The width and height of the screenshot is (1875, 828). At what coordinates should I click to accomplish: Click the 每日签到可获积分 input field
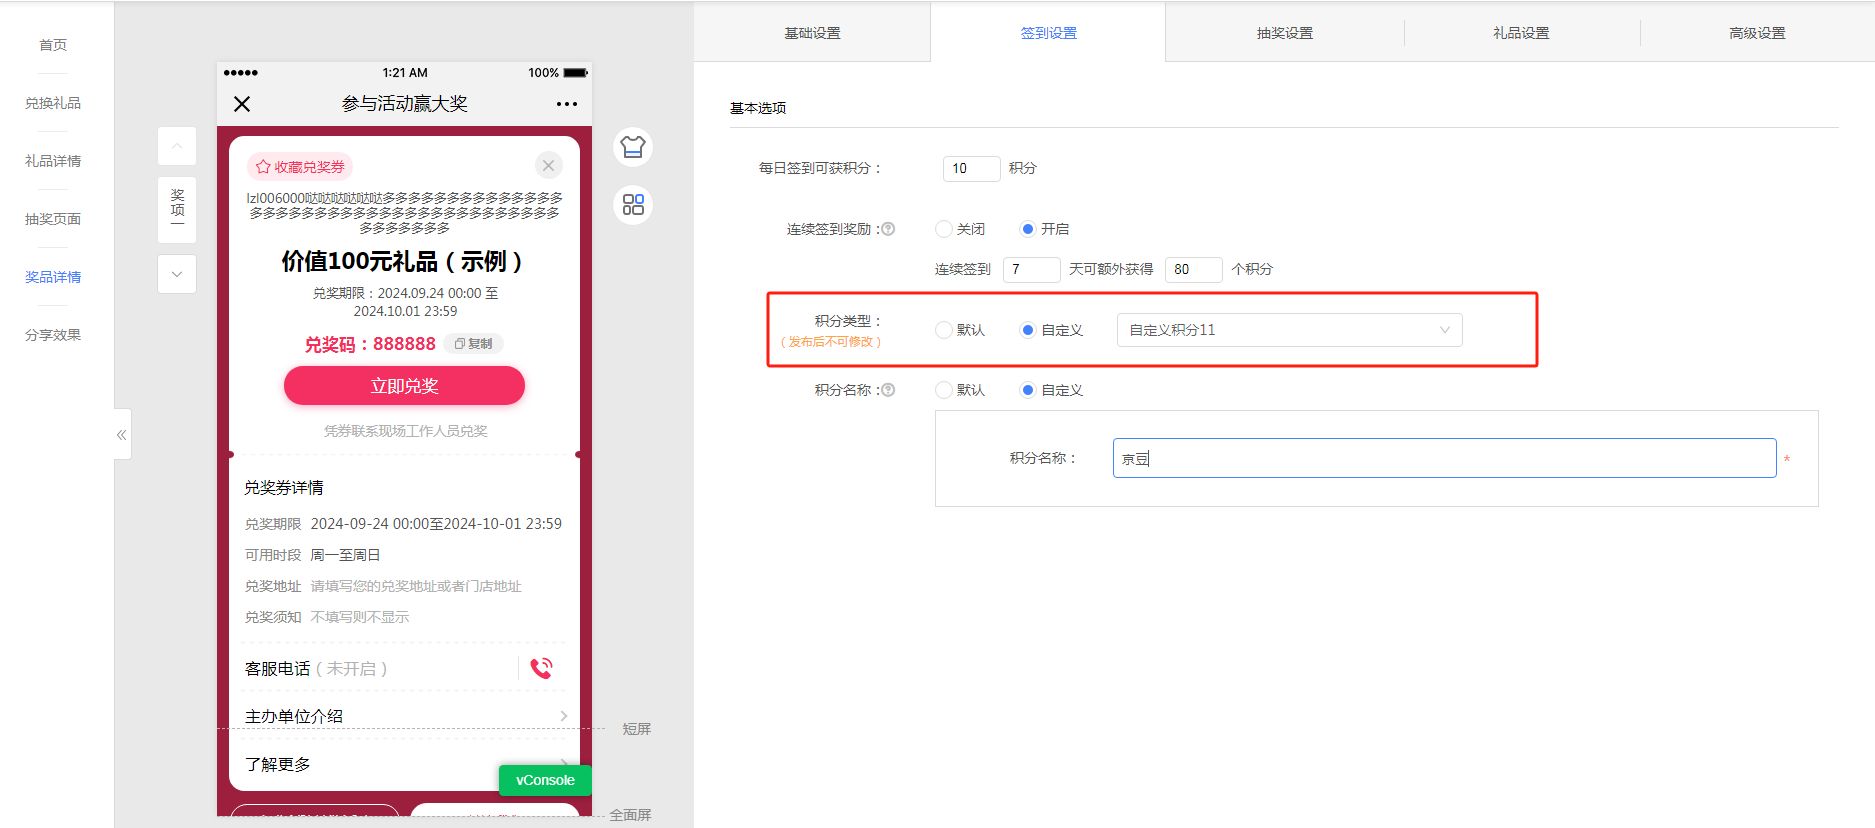tap(971, 169)
